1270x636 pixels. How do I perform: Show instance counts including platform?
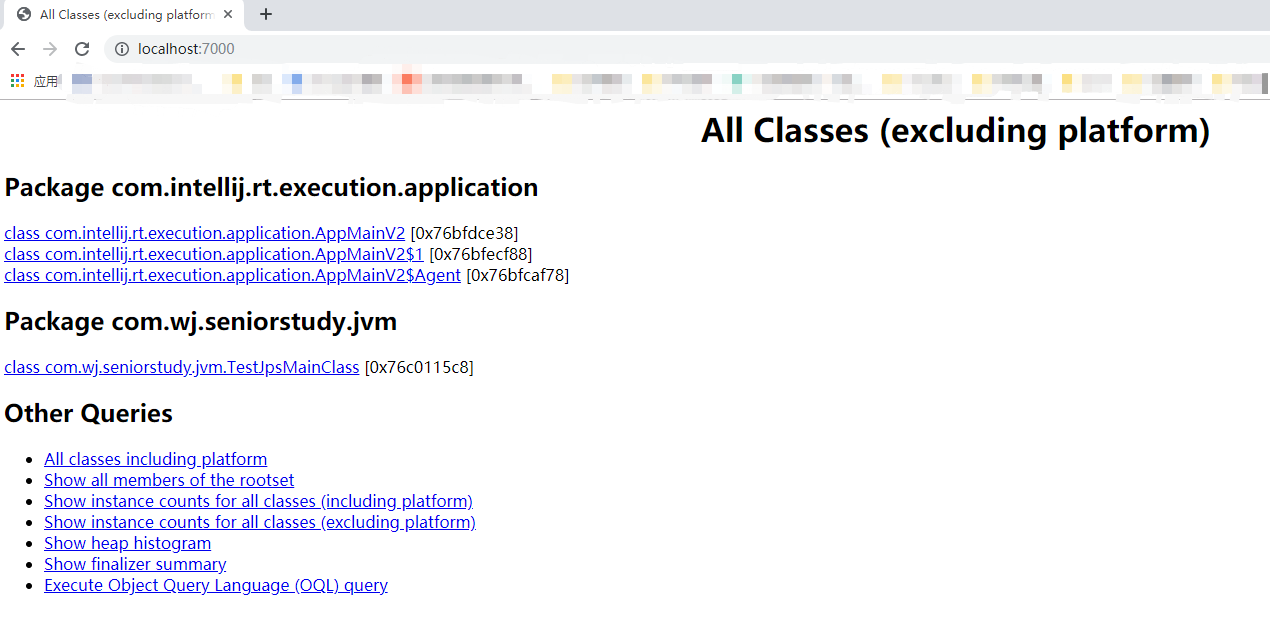pyautogui.click(x=258, y=501)
